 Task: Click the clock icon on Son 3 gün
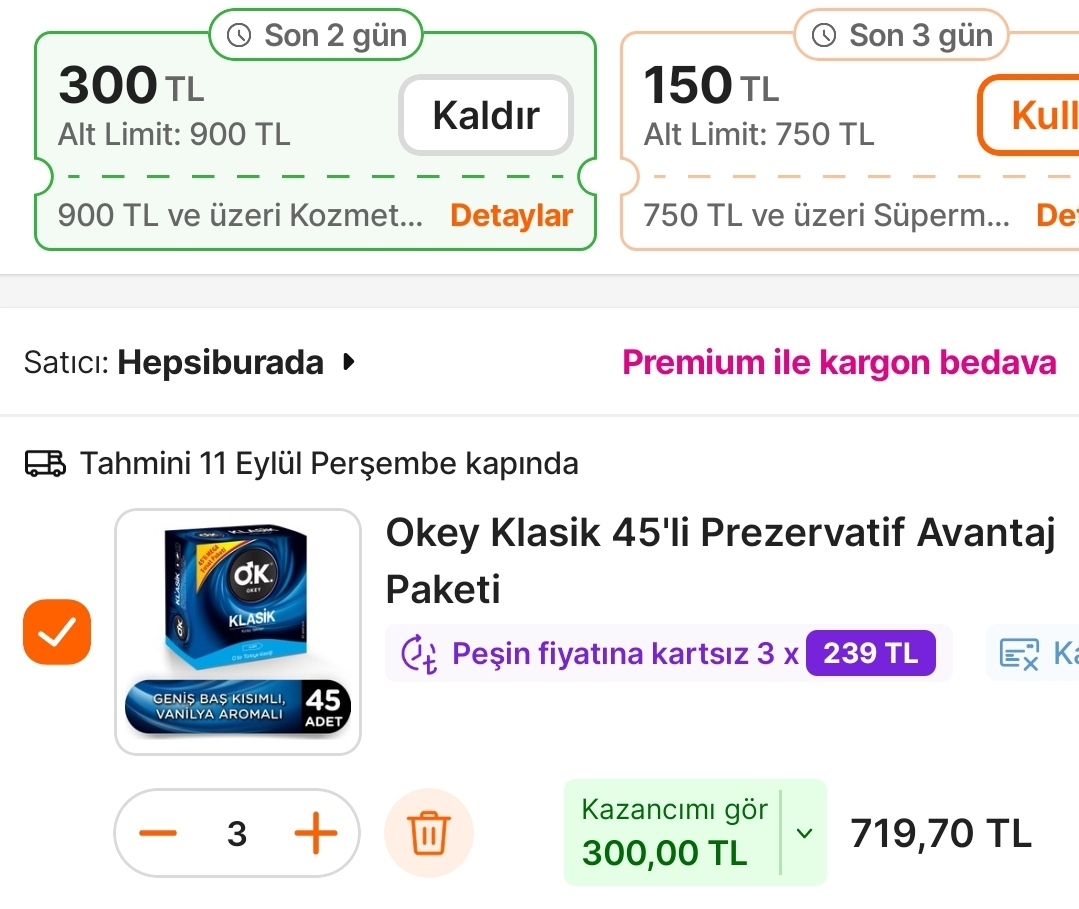tap(824, 35)
